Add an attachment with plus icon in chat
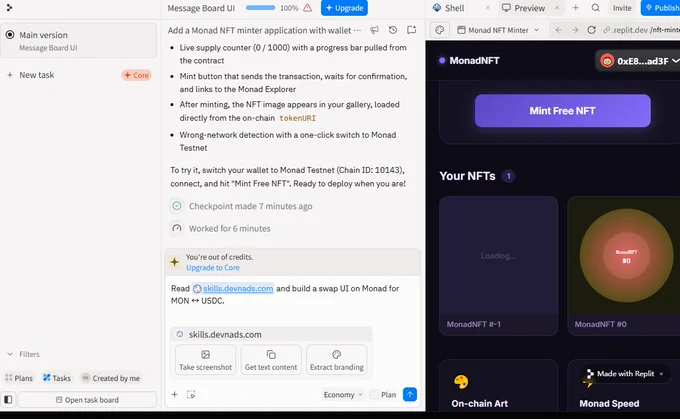Screen dimensions: 680x419 click(174, 394)
